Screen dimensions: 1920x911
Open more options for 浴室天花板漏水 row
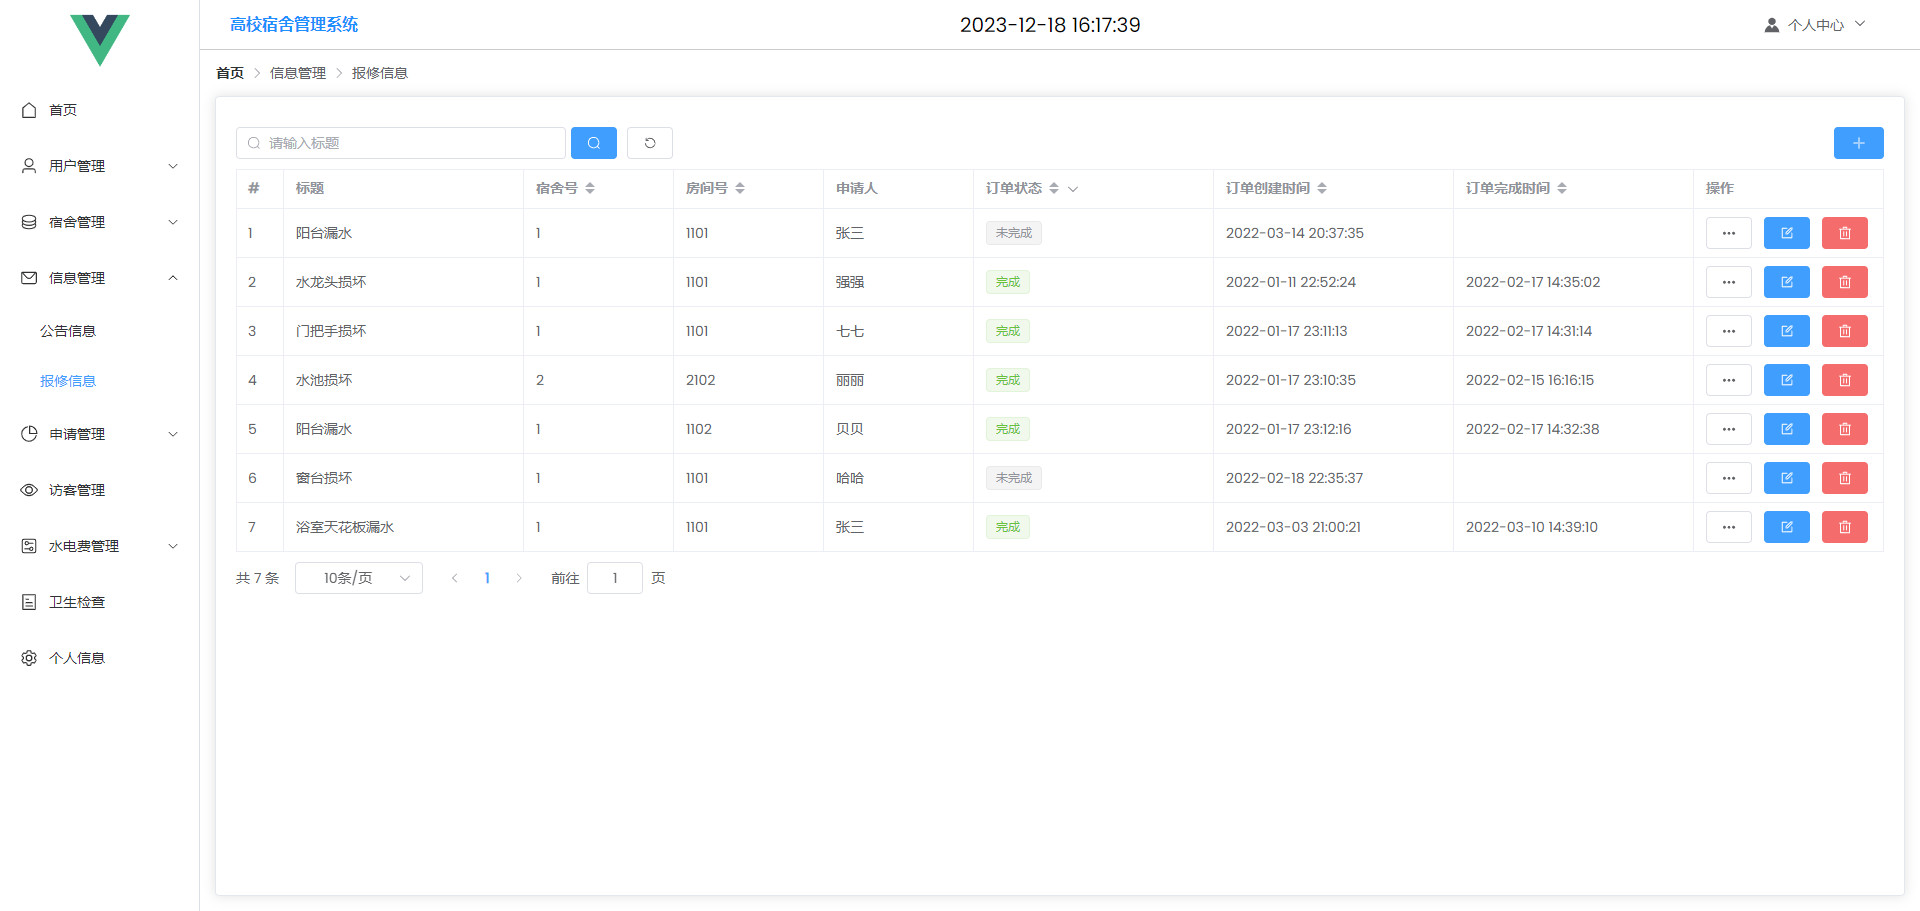[x=1728, y=527]
